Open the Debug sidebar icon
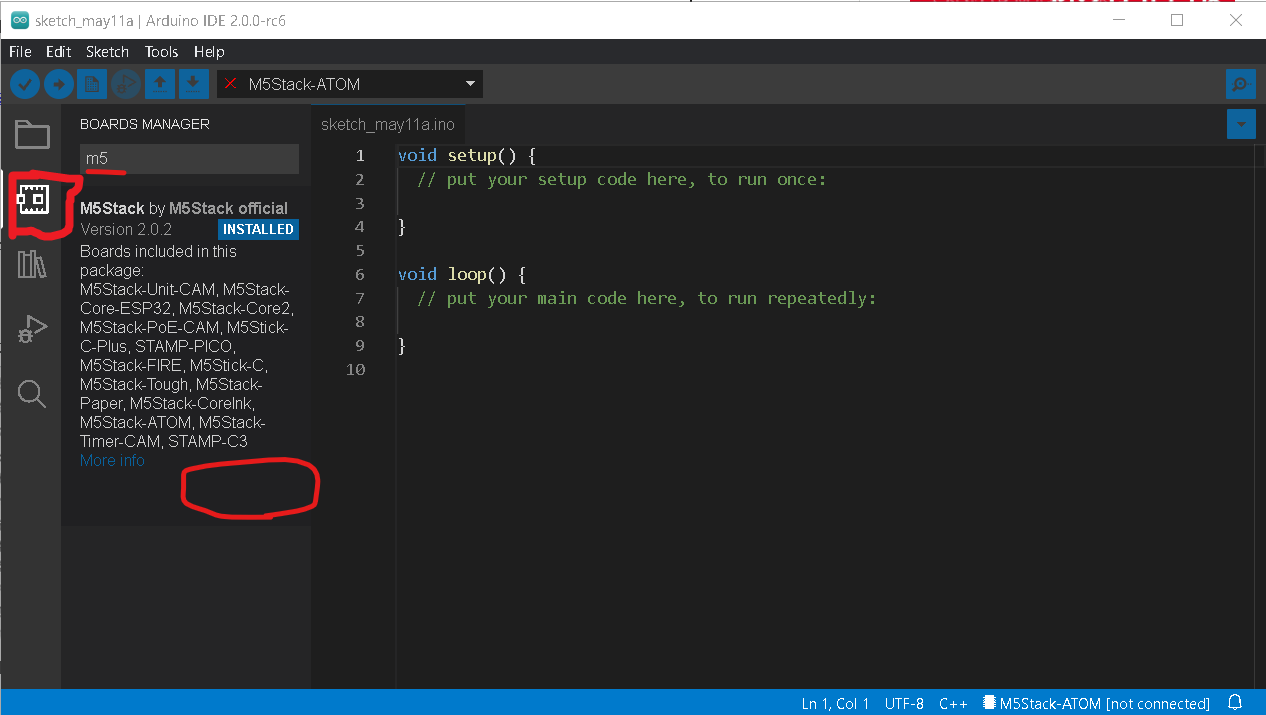The image size is (1266, 715). point(32,329)
